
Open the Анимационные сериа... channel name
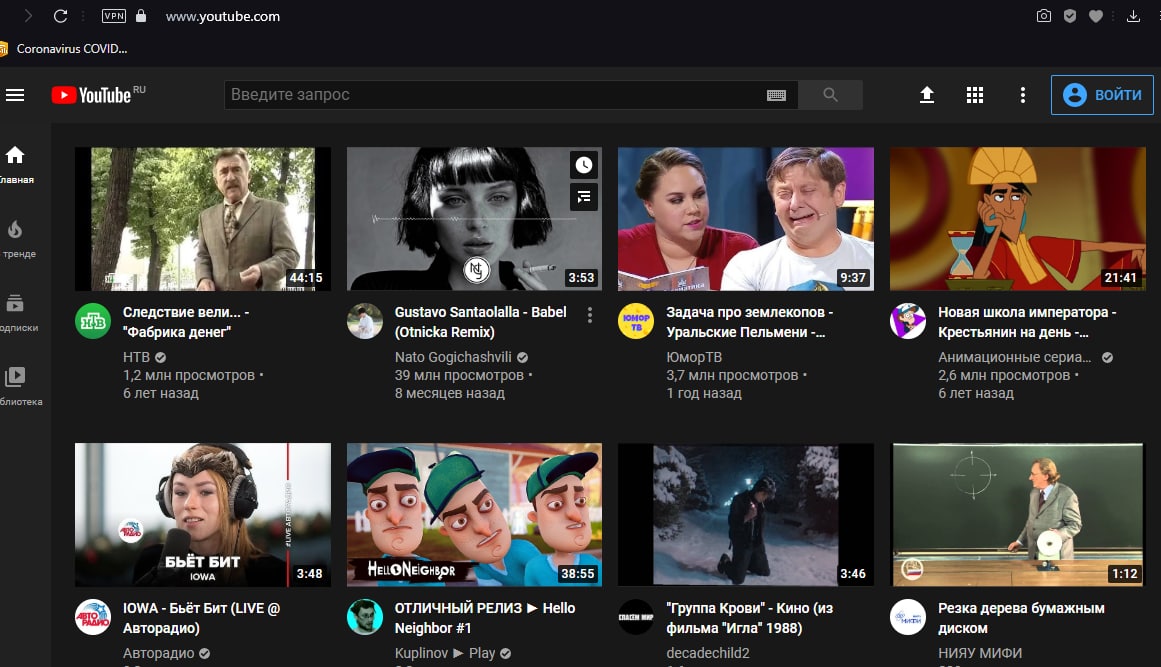click(x=1014, y=358)
